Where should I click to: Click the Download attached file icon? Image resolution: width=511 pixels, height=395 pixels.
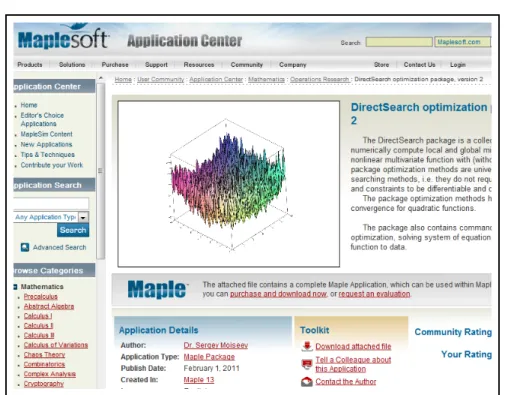click(x=307, y=346)
